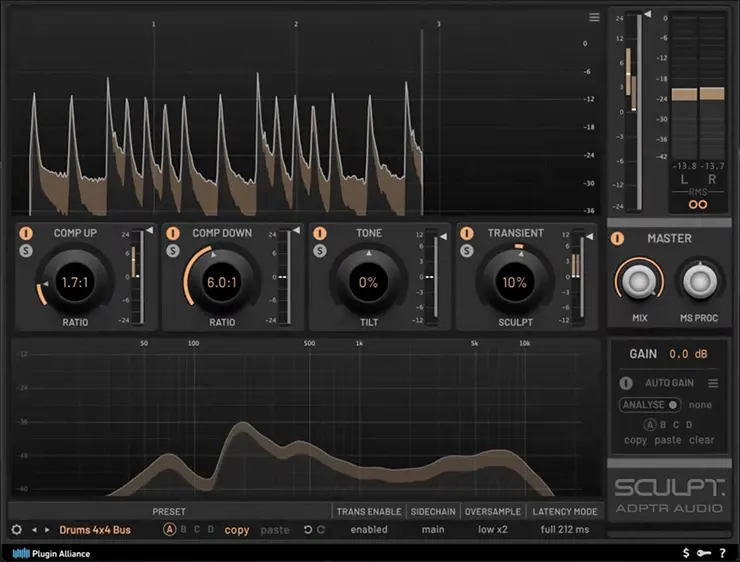The width and height of the screenshot is (740, 562).
Task: Select preset slot C in bottom bar
Action: coord(197,529)
